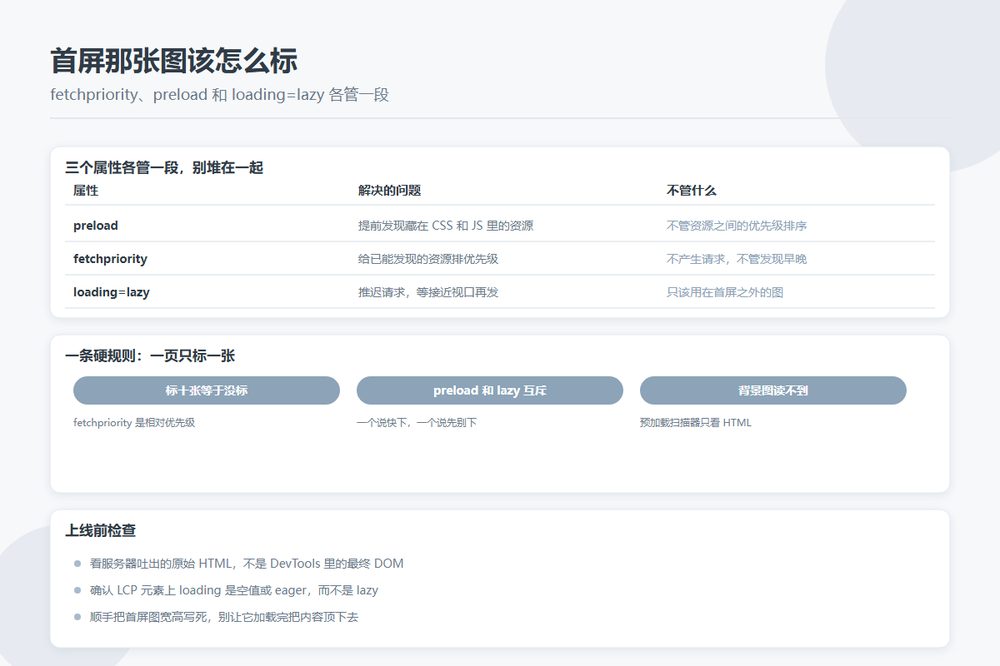Select the fetchpriority row label
Viewport: 1000px width, 666px height.
point(110,258)
